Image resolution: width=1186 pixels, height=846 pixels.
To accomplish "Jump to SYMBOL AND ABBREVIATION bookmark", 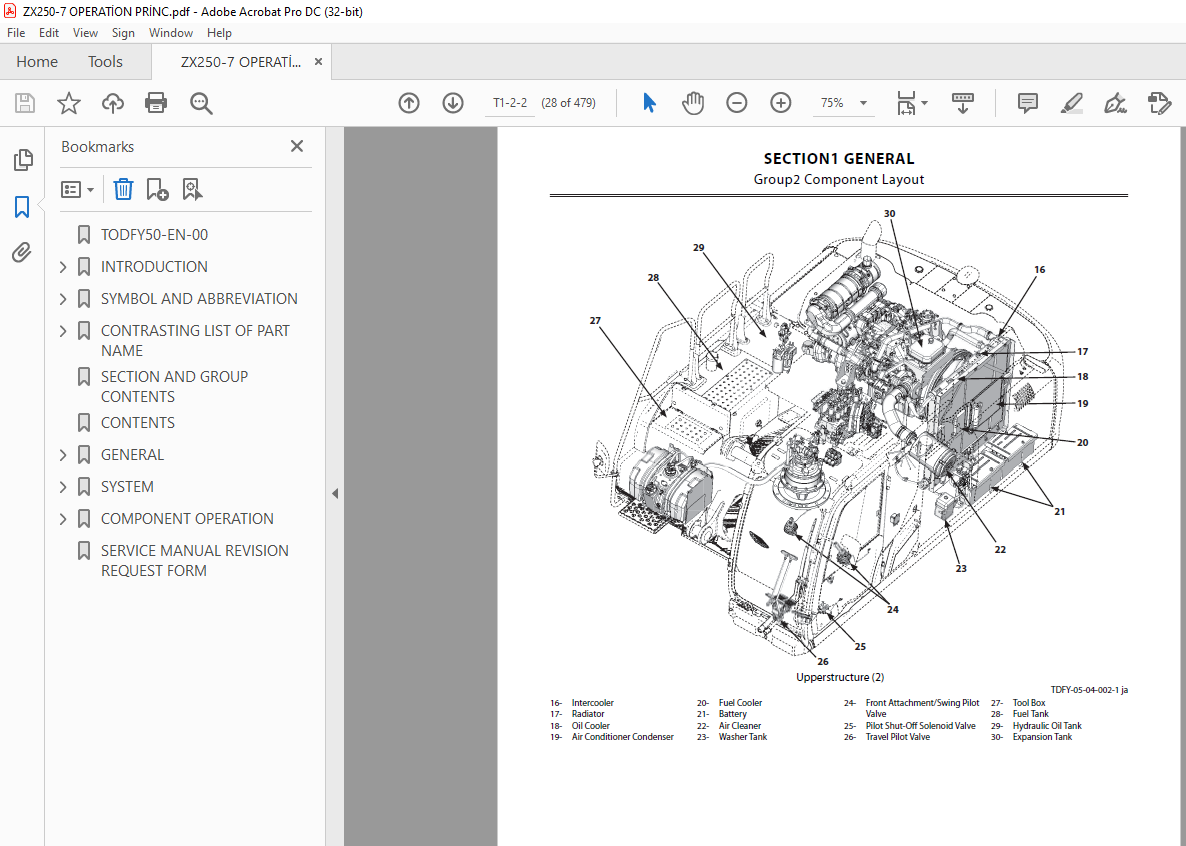I will [x=200, y=299].
